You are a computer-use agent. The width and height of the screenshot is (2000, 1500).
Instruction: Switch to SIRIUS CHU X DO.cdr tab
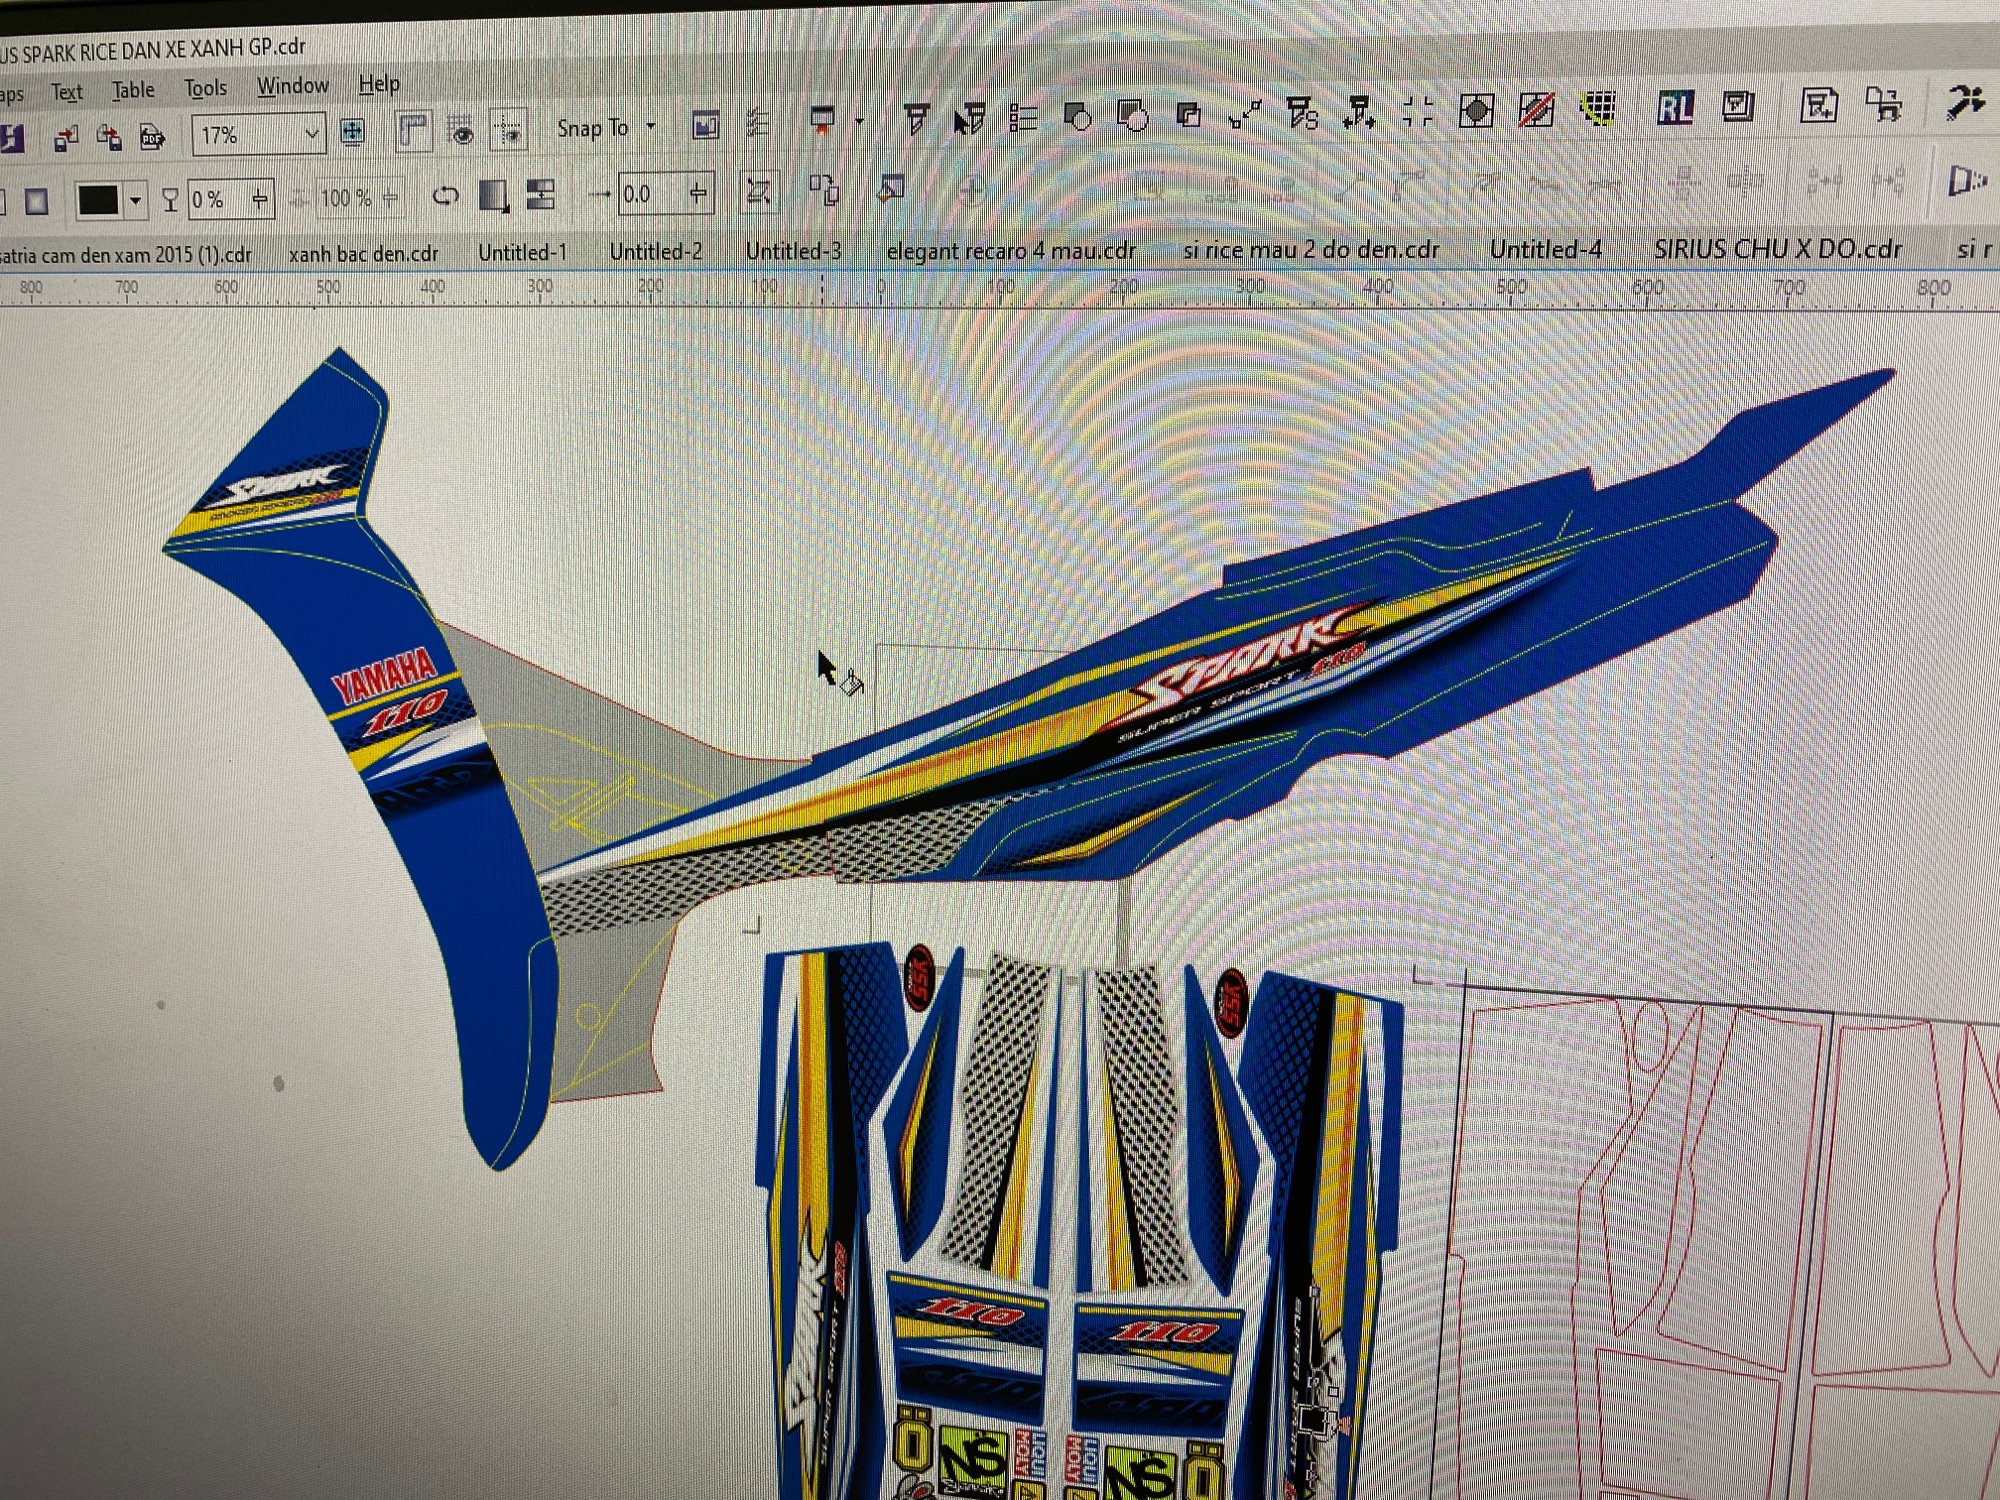(1777, 249)
